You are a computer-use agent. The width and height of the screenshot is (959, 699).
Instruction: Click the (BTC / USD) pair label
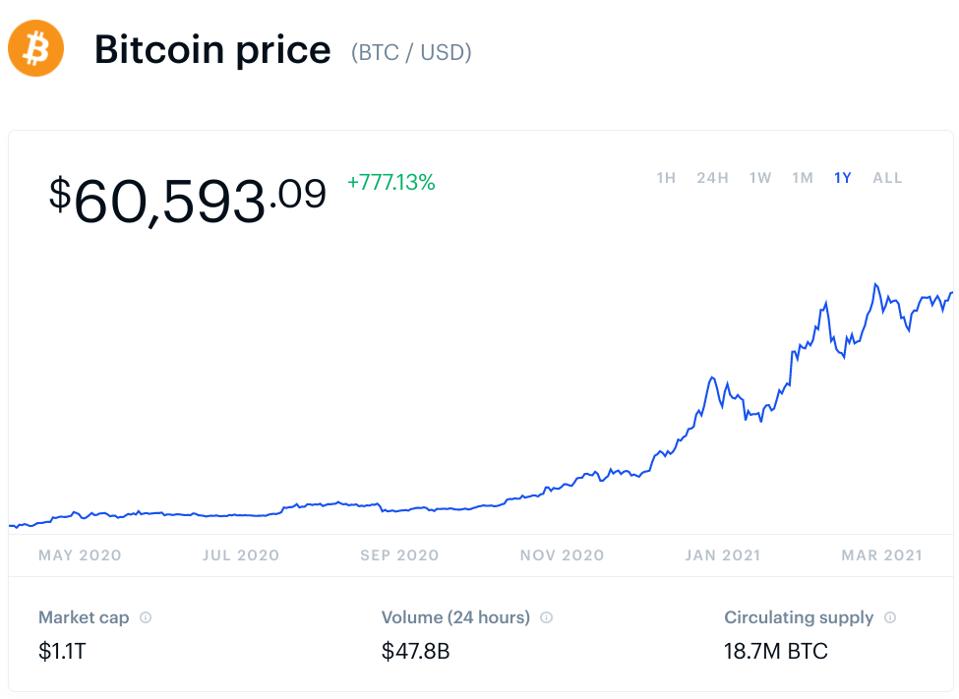coord(411,52)
